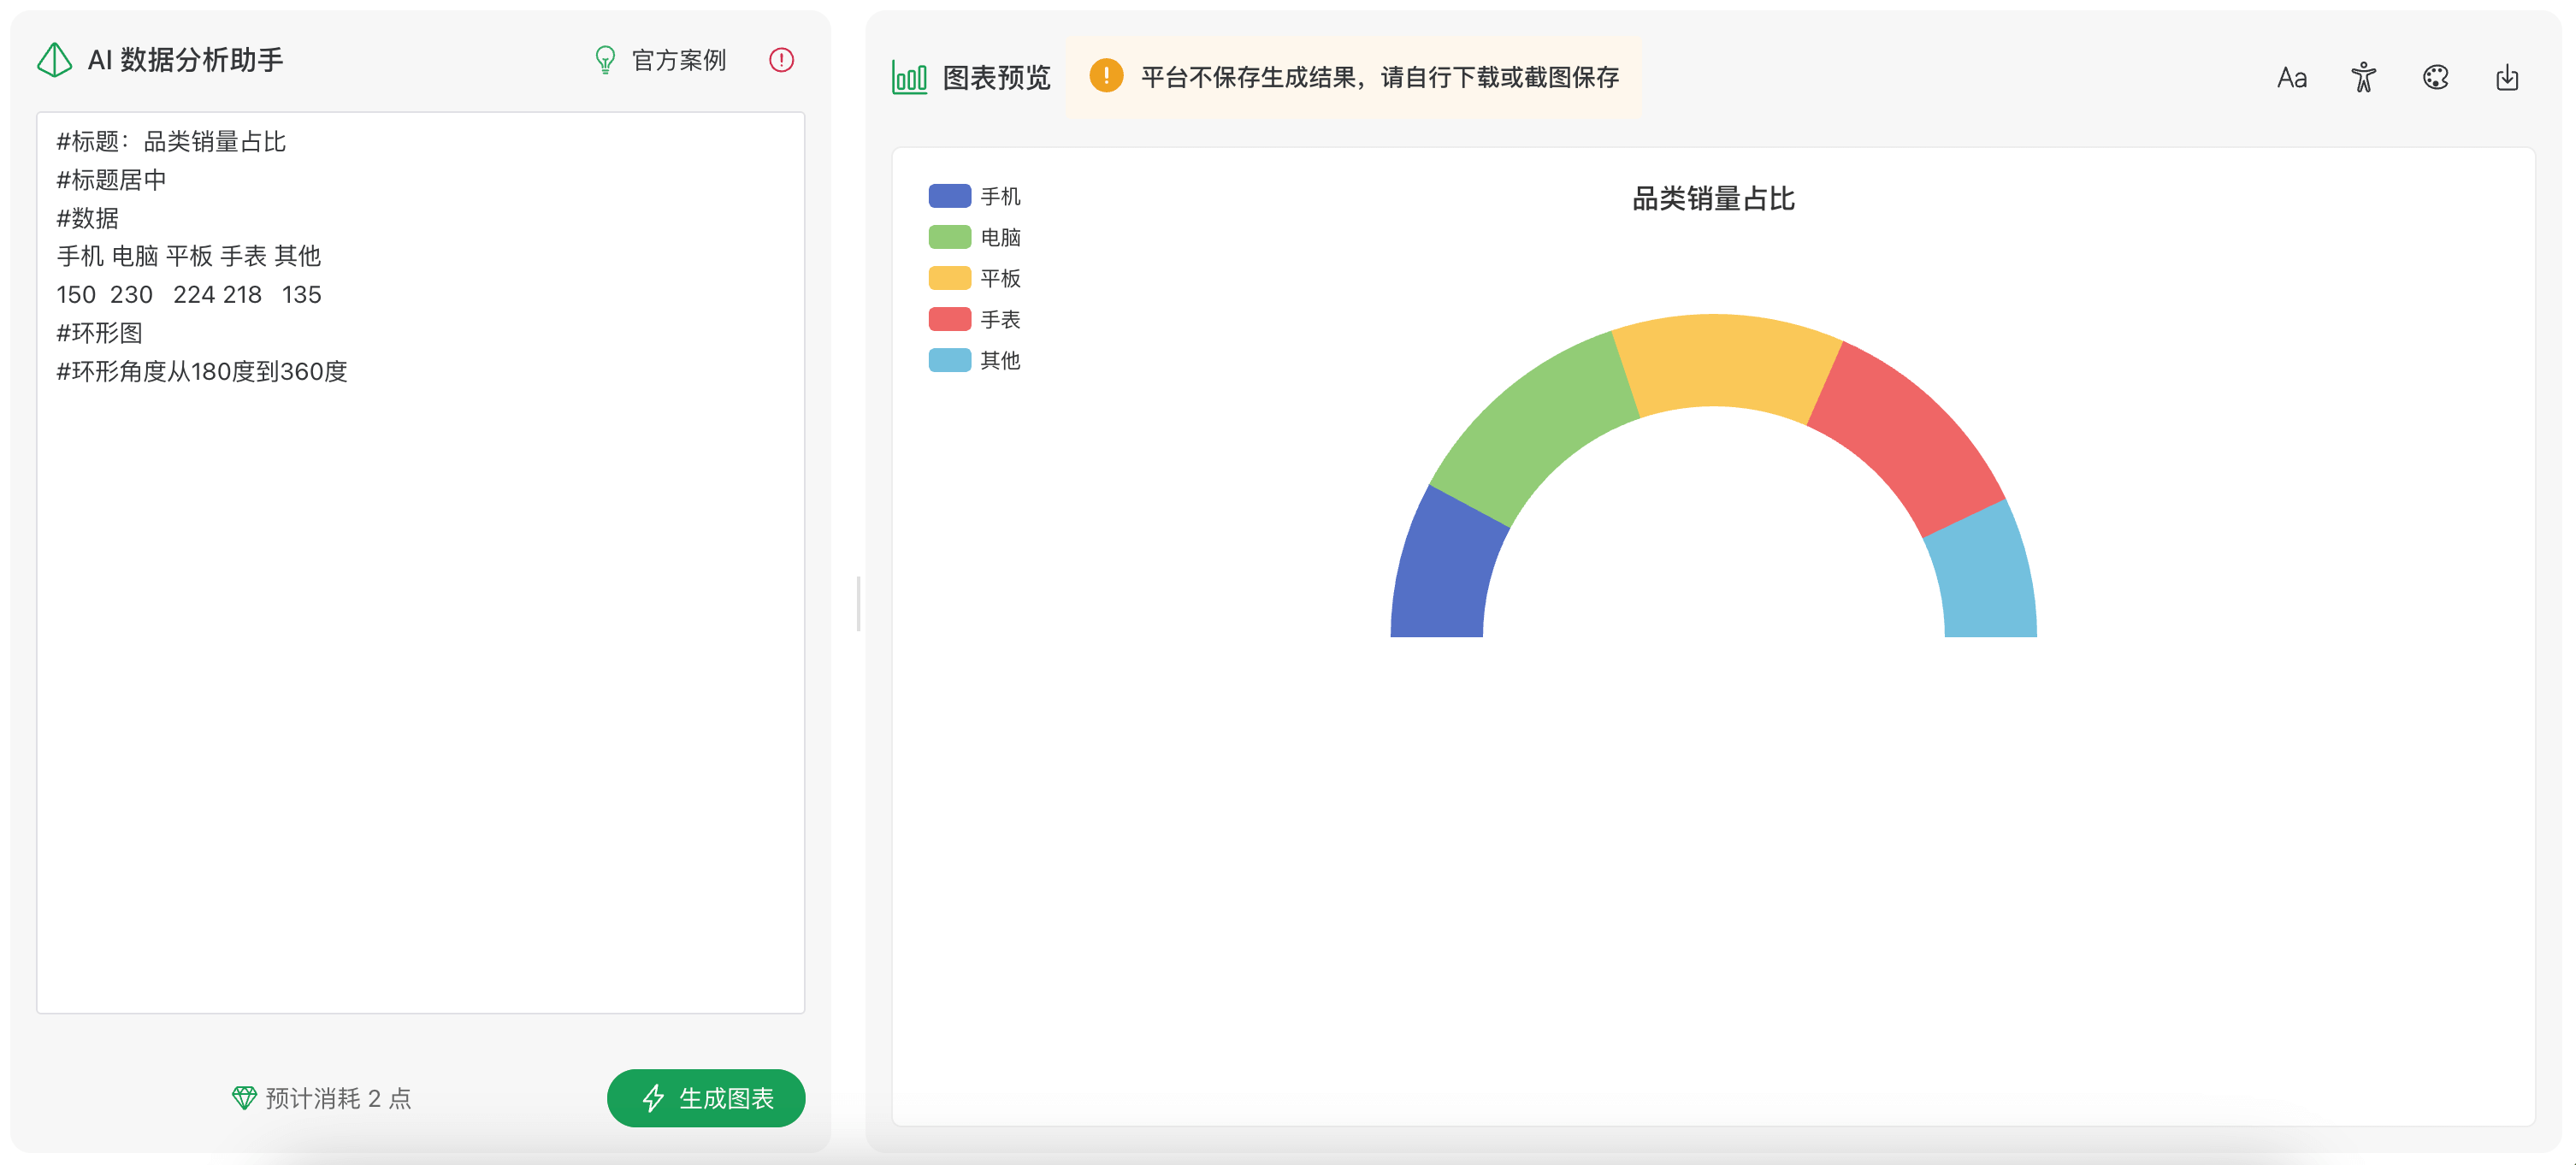Open the accessibility figure icon
Screen dimensions: 2576x1165
pyautogui.click(x=2363, y=77)
